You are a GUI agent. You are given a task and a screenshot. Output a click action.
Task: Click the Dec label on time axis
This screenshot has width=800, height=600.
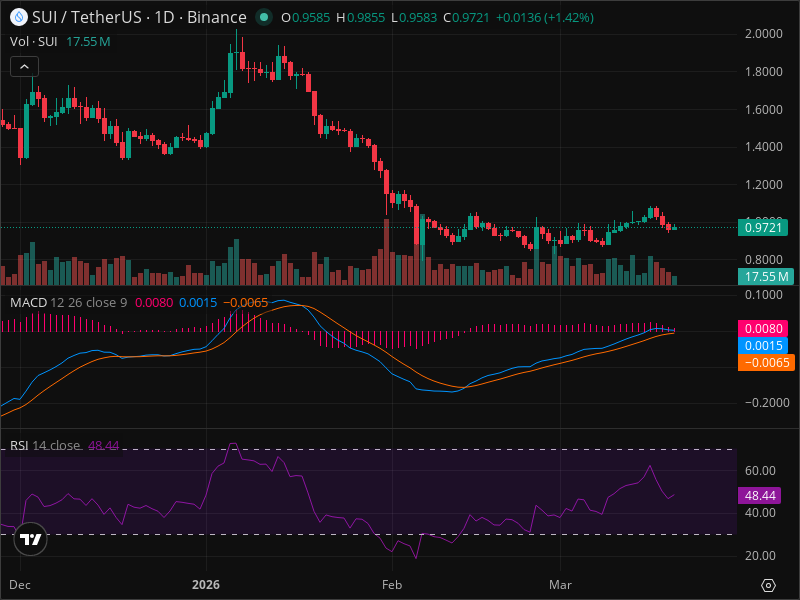click(x=20, y=585)
